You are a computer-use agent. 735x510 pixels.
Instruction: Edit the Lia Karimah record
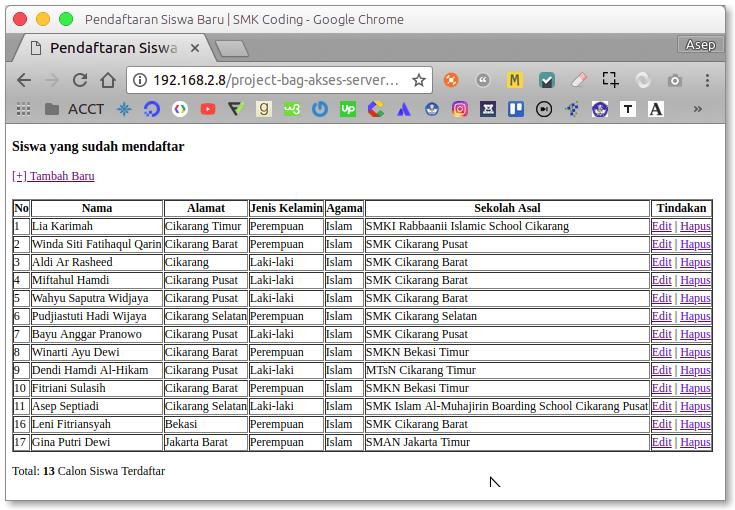pos(661,226)
